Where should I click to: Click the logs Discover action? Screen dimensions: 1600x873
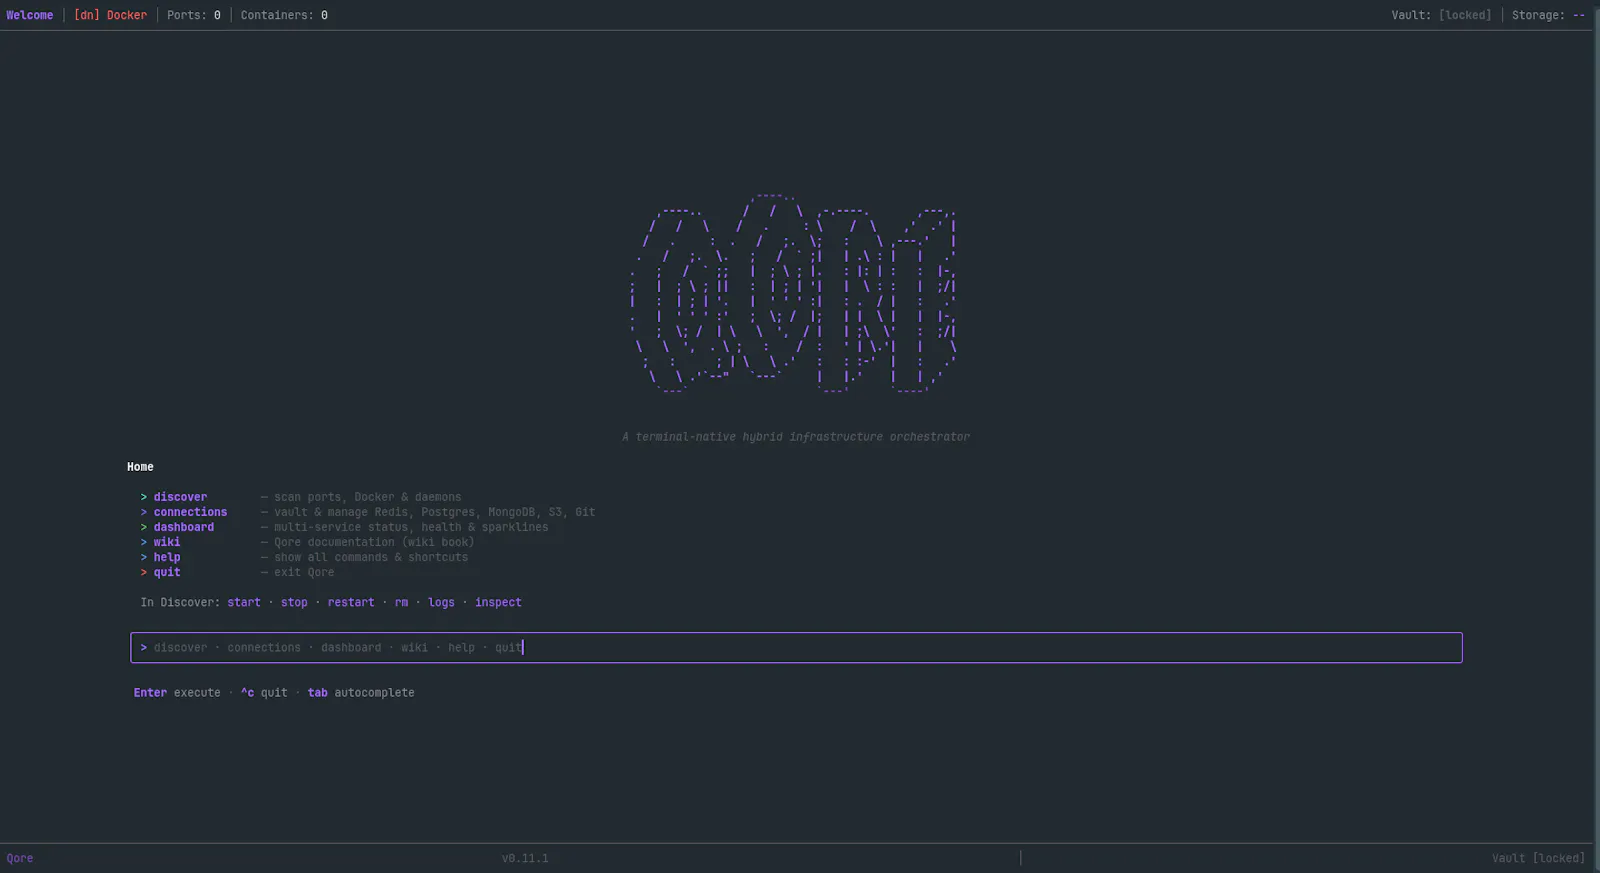pyautogui.click(x=441, y=602)
